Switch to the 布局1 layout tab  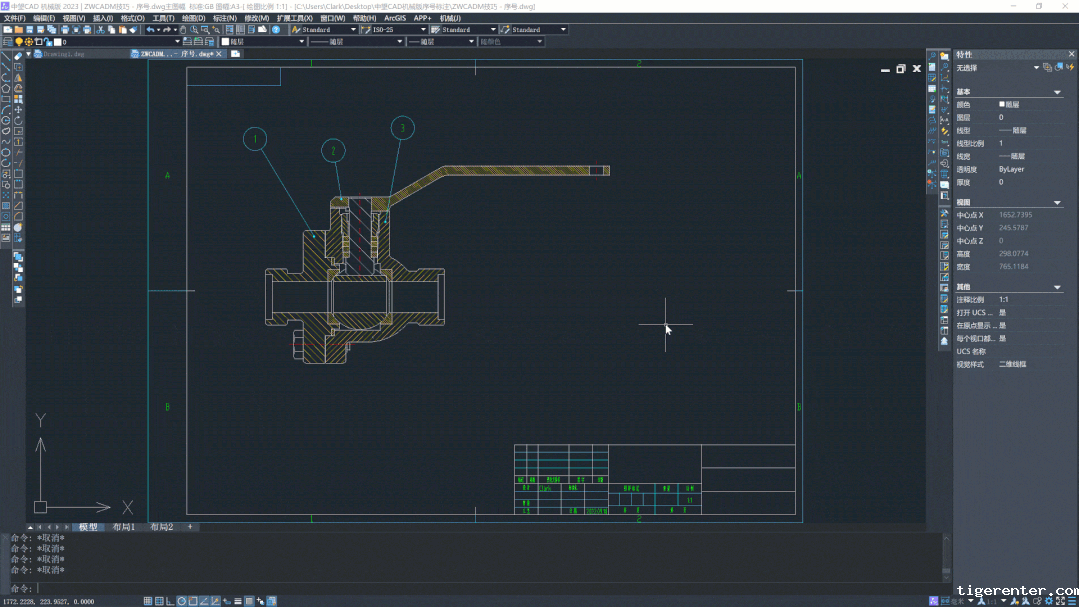pos(123,527)
